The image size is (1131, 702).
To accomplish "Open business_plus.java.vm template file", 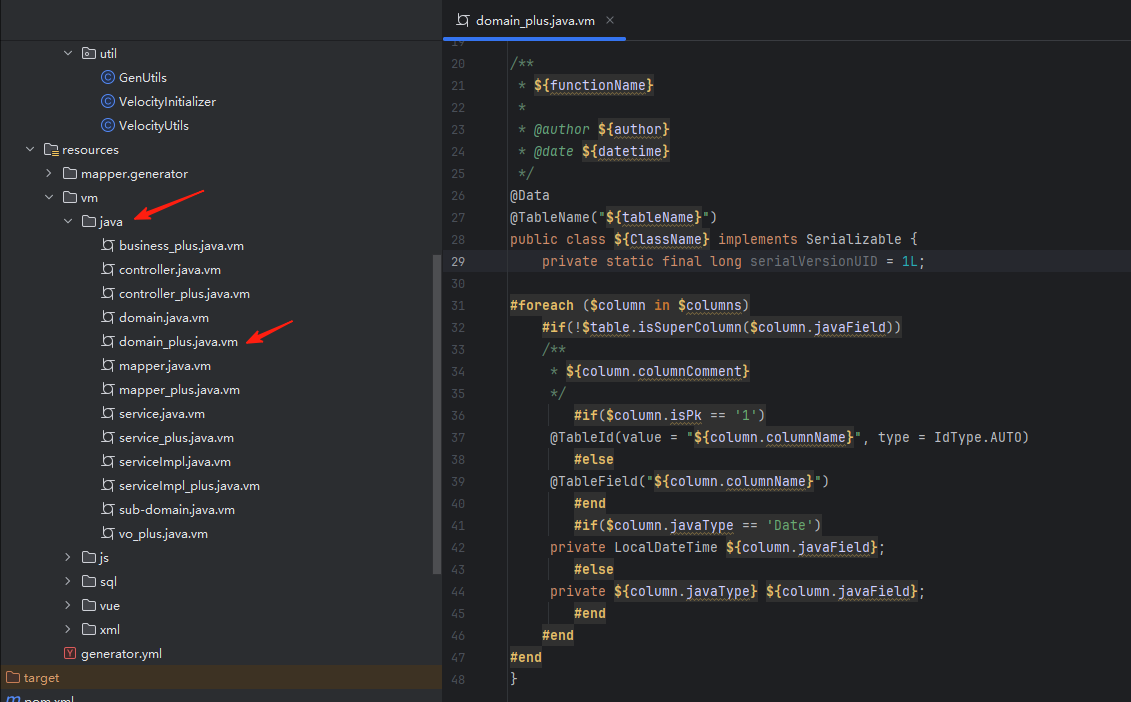I will (x=181, y=245).
